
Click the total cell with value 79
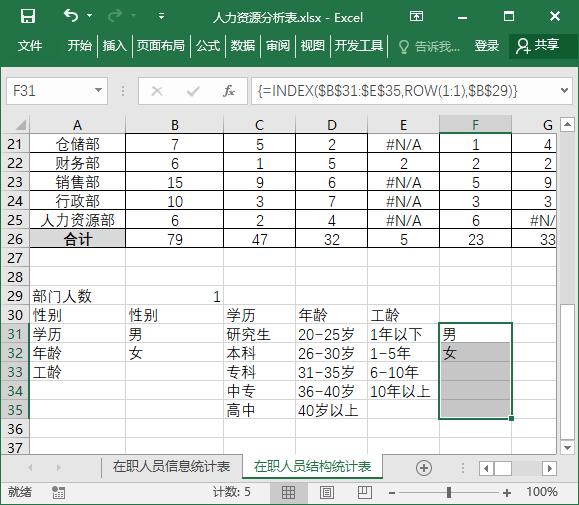175,239
